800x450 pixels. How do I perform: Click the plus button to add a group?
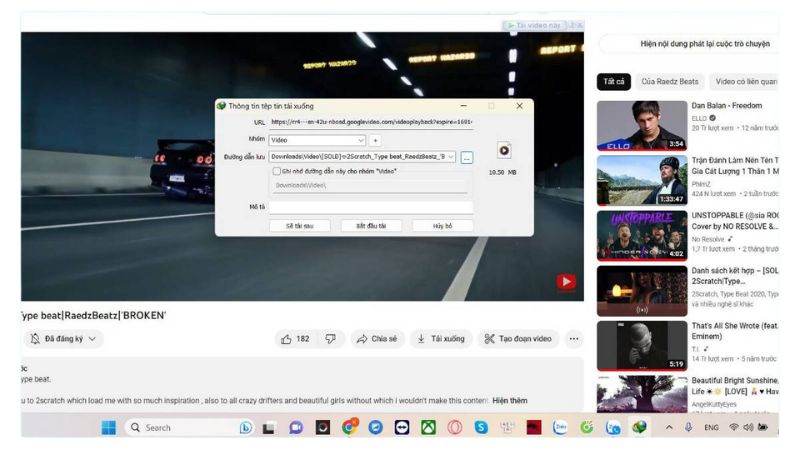pos(375,140)
